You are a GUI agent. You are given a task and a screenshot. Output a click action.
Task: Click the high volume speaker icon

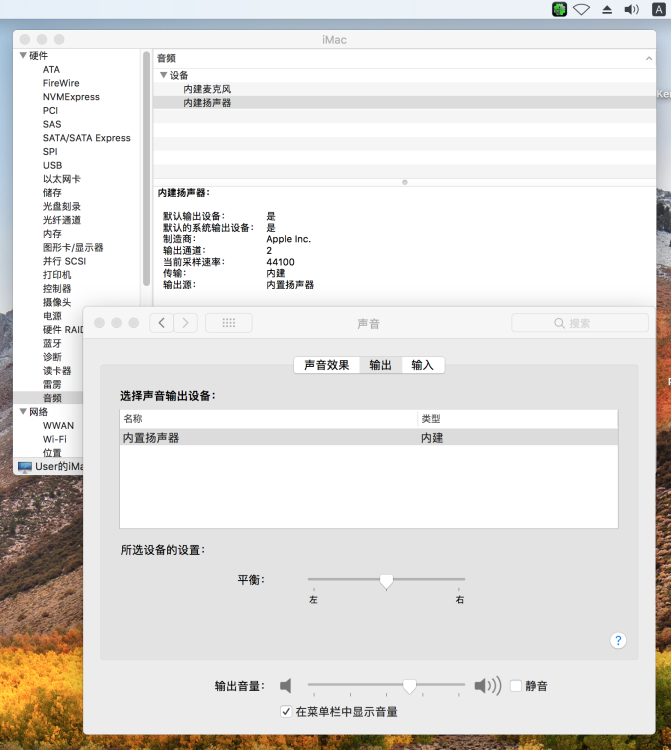487,686
